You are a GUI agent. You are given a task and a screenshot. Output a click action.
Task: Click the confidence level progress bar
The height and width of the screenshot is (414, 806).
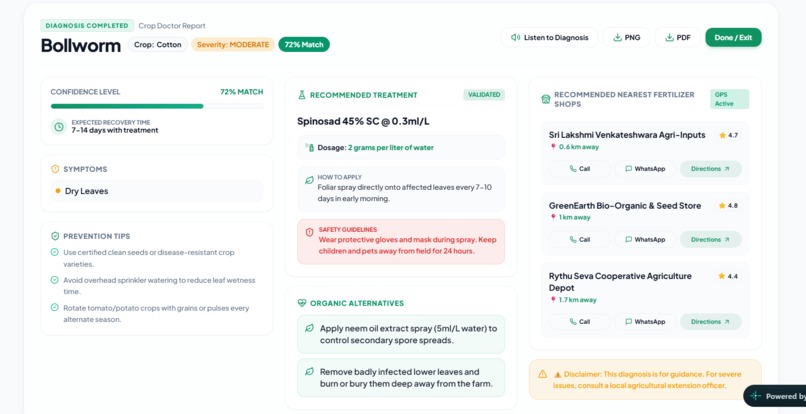(x=157, y=106)
